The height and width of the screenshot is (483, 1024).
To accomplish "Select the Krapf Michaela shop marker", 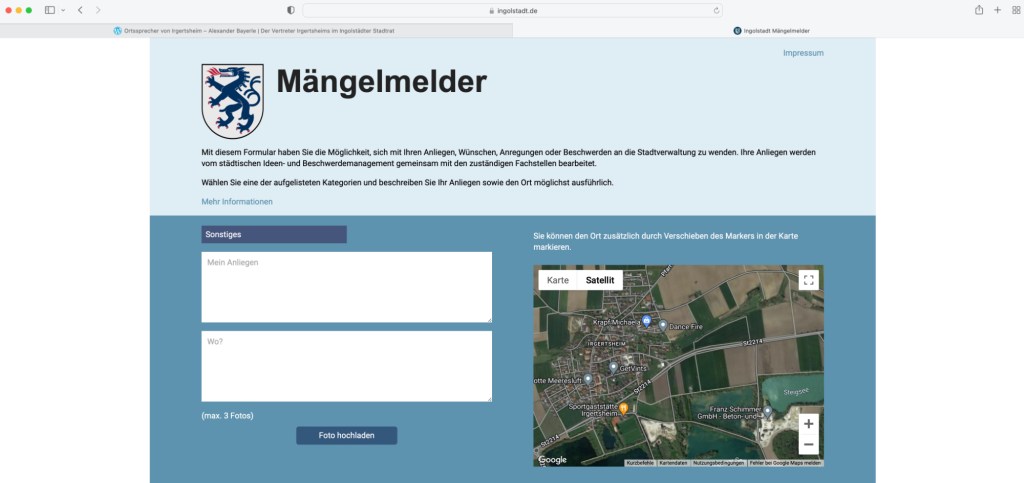I will point(647,321).
